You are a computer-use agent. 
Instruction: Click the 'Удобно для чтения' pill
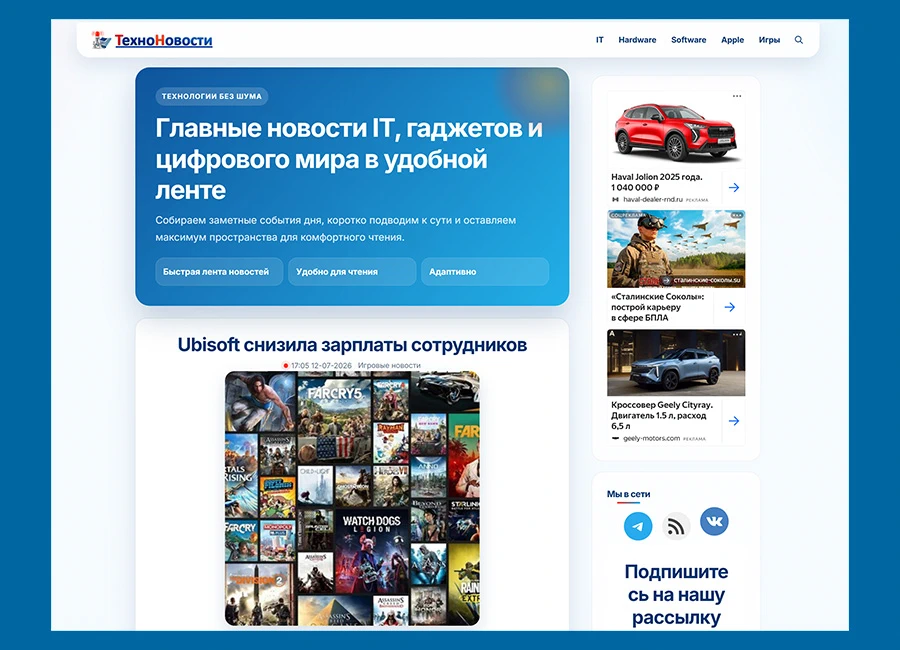pyautogui.click(x=352, y=272)
